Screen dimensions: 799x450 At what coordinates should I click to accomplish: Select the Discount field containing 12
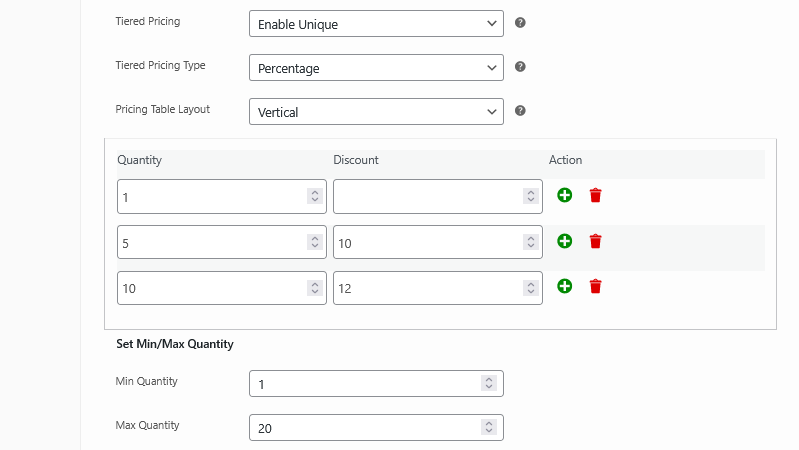click(x=426, y=288)
